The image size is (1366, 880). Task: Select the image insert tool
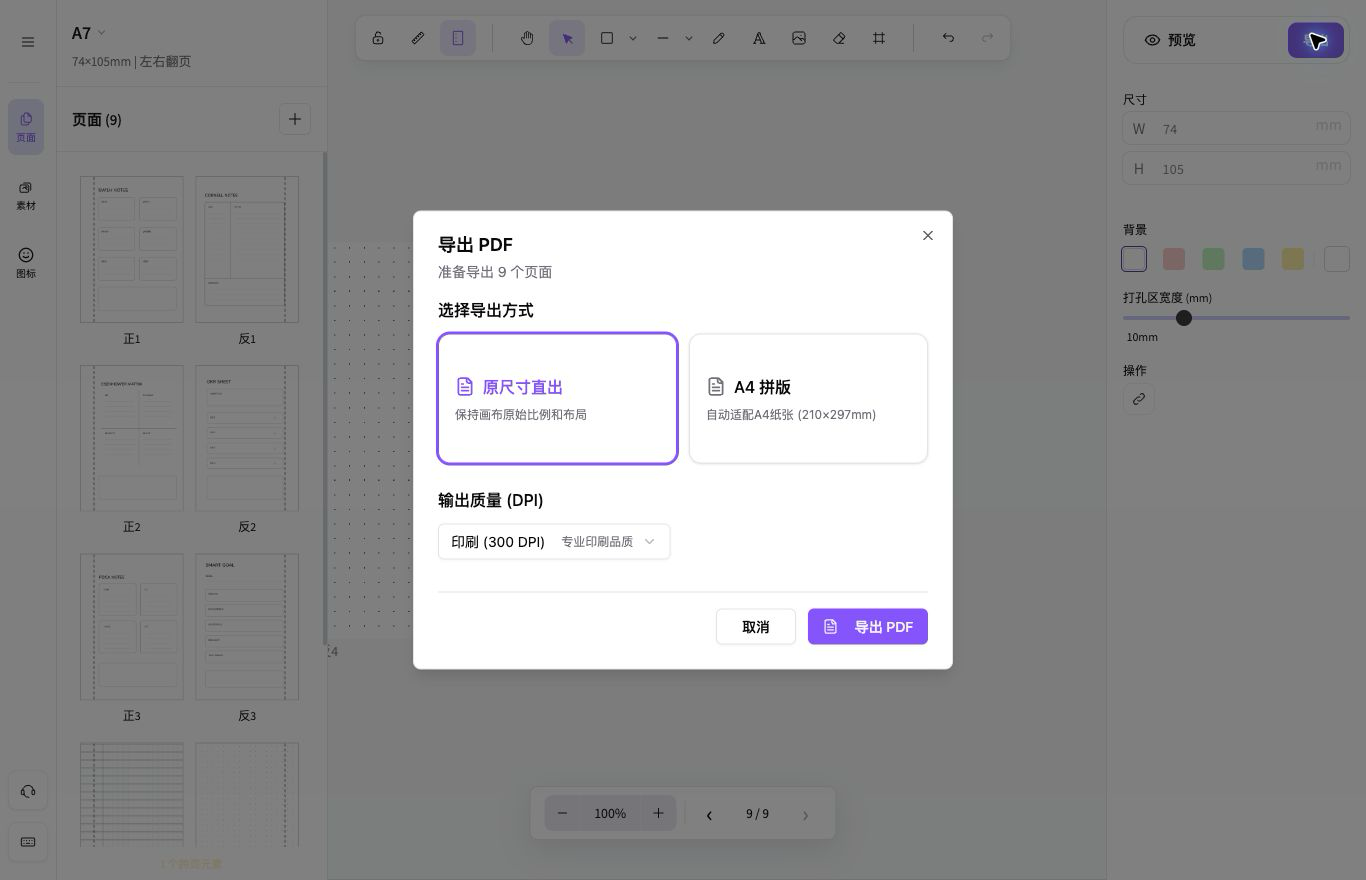point(799,38)
